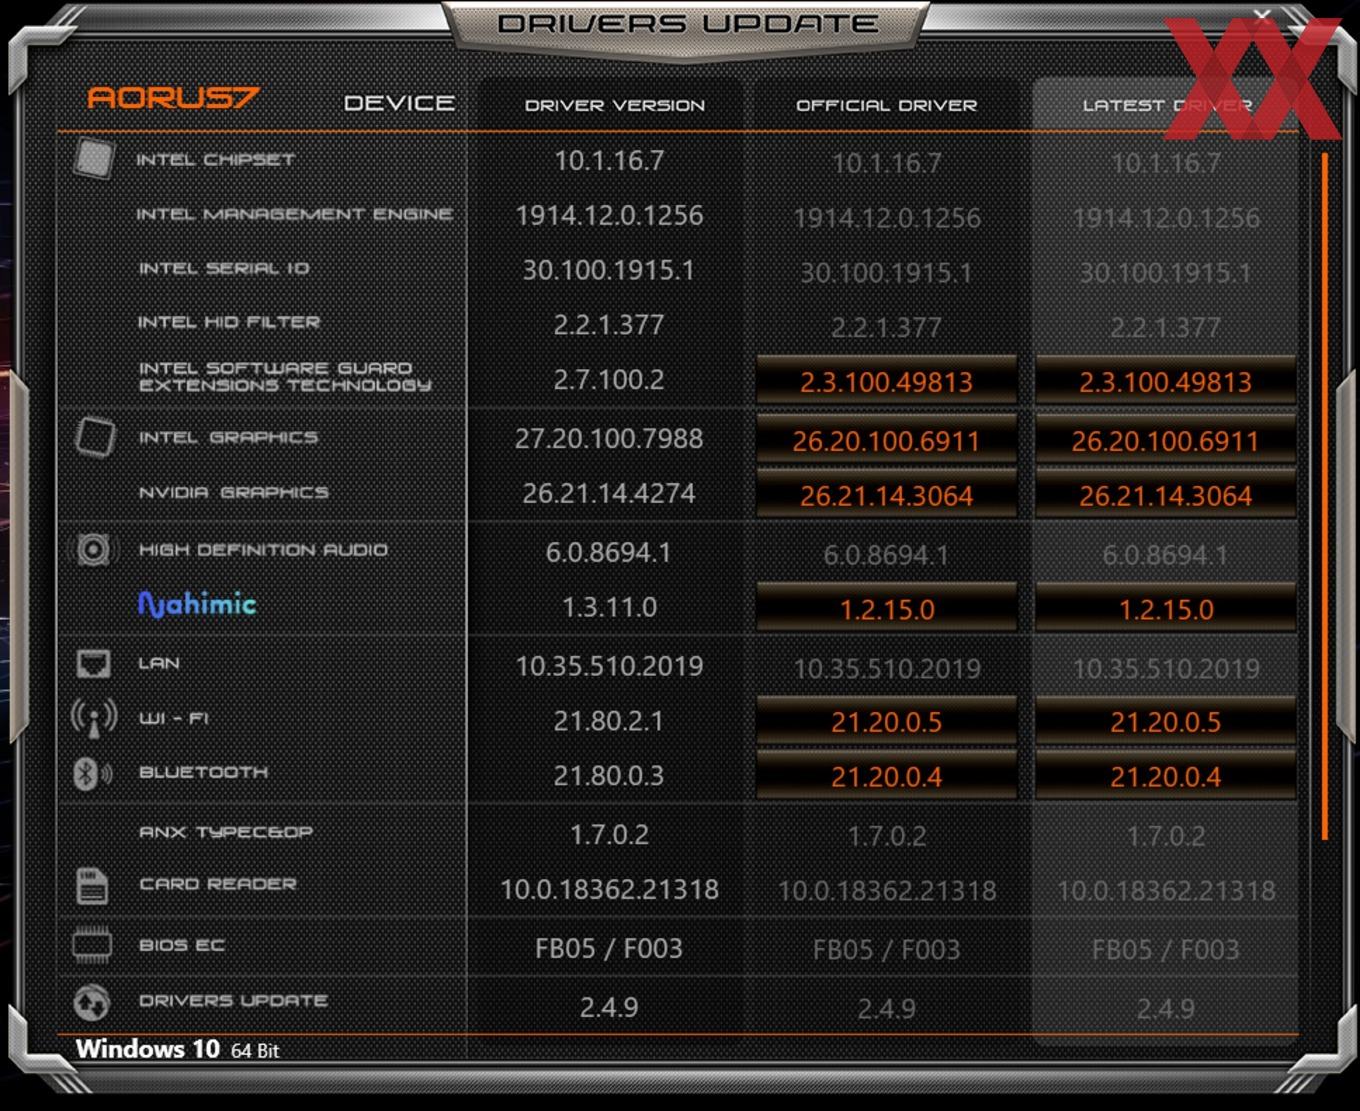Select official NVIDIA Graphics driver 26.21.14.3064

point(886,495)
